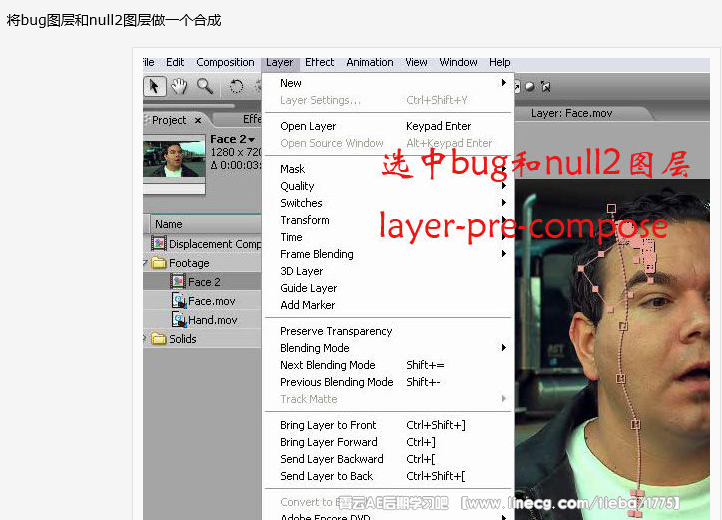Select the arrow Selection tool
This screenshot has height=520, width=722.
point(155,87)
